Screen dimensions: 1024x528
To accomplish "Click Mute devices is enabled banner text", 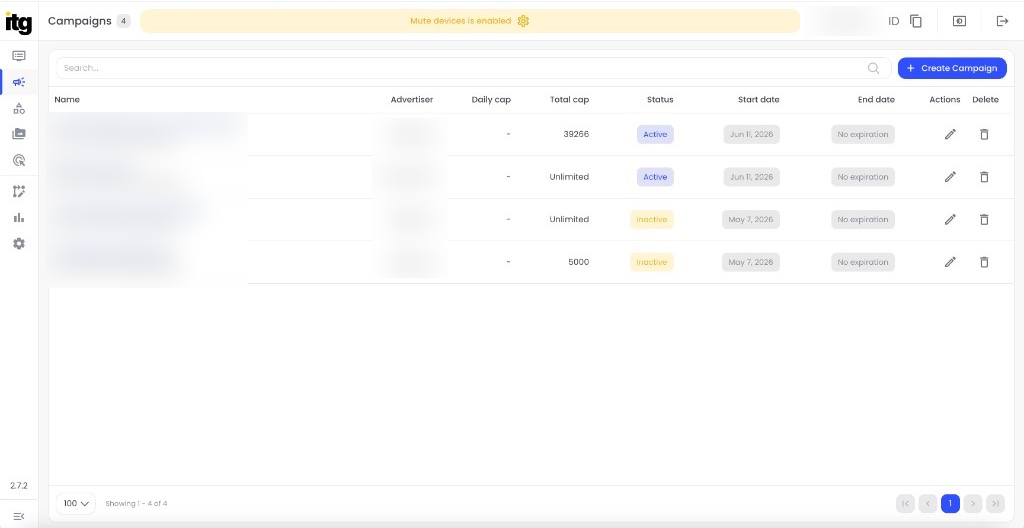I will [x=460, y=21].
